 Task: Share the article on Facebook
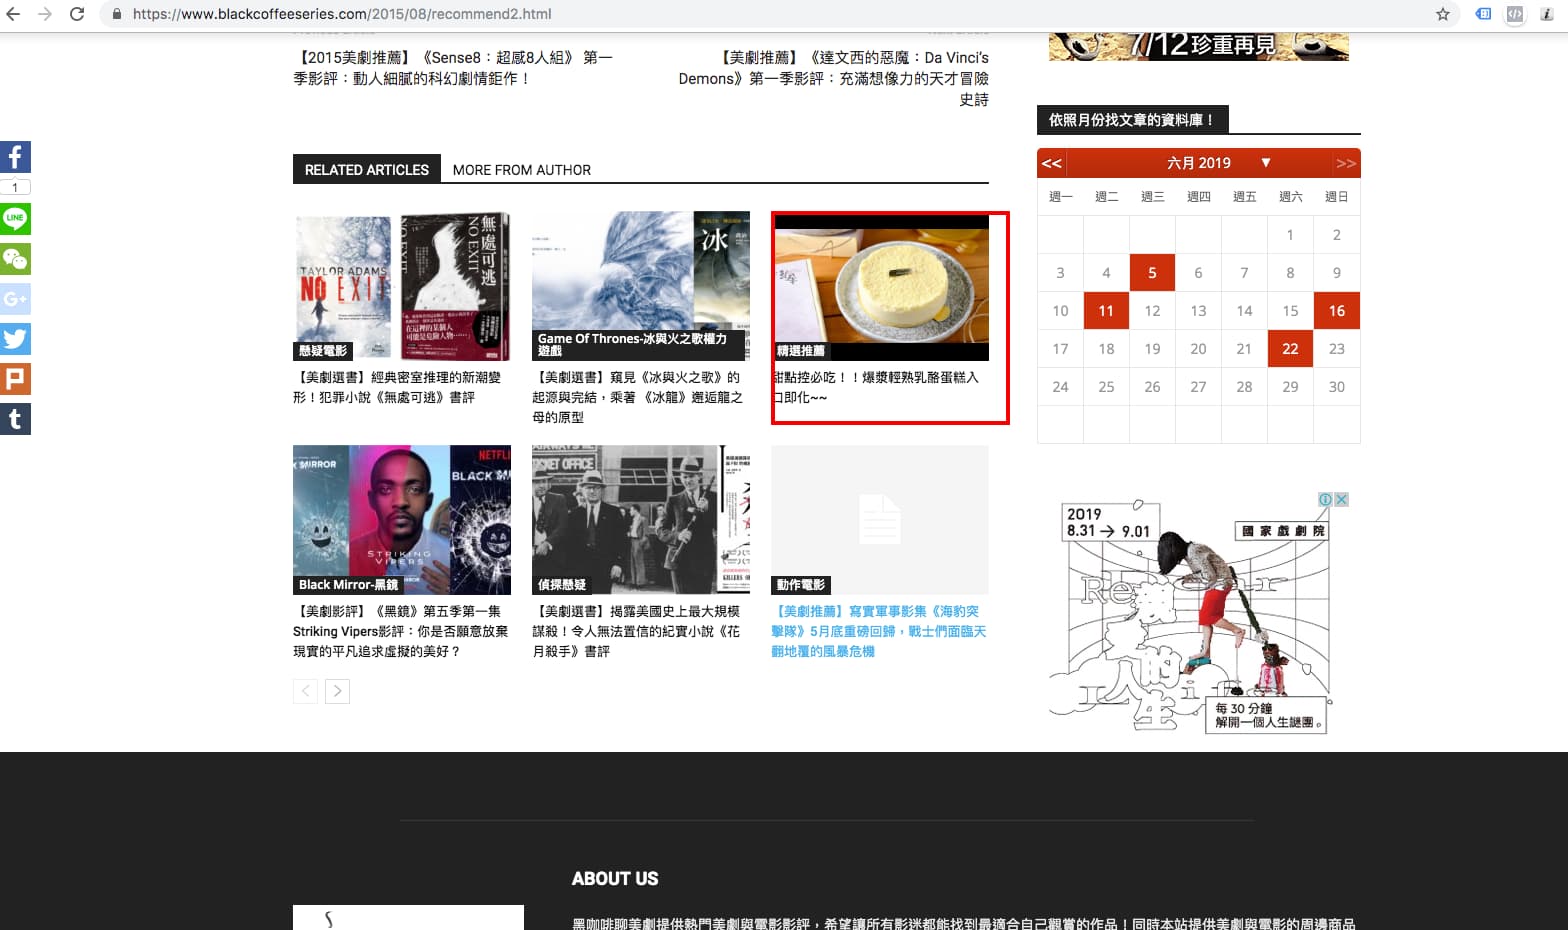[x=15, y=157]
